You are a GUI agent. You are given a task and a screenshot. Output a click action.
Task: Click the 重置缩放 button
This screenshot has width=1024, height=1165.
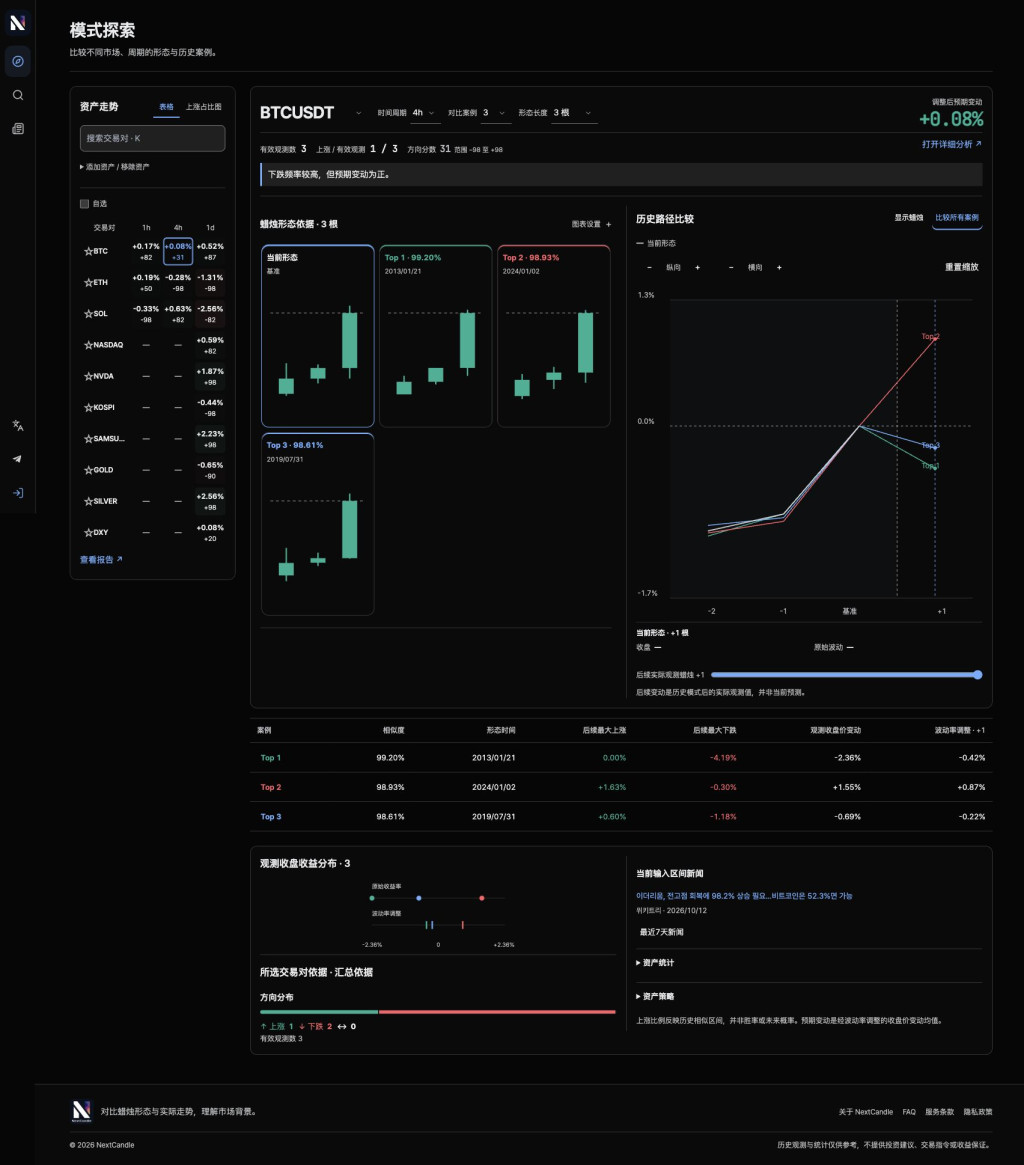pyautogui.click(x=962, y=267)
